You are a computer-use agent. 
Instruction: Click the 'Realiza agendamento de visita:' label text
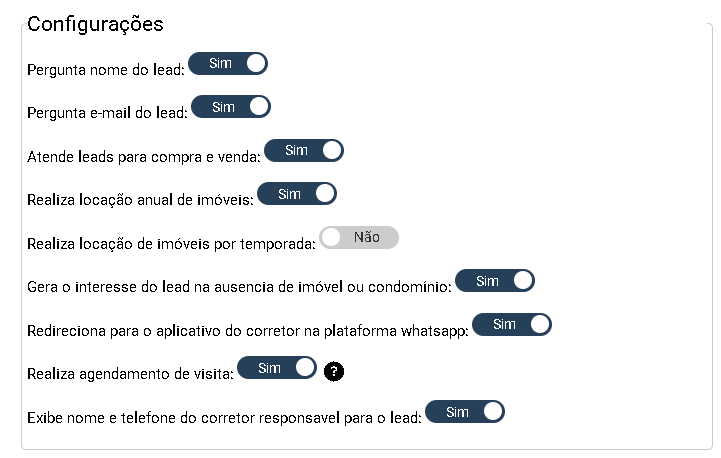[x=131, y=374]
